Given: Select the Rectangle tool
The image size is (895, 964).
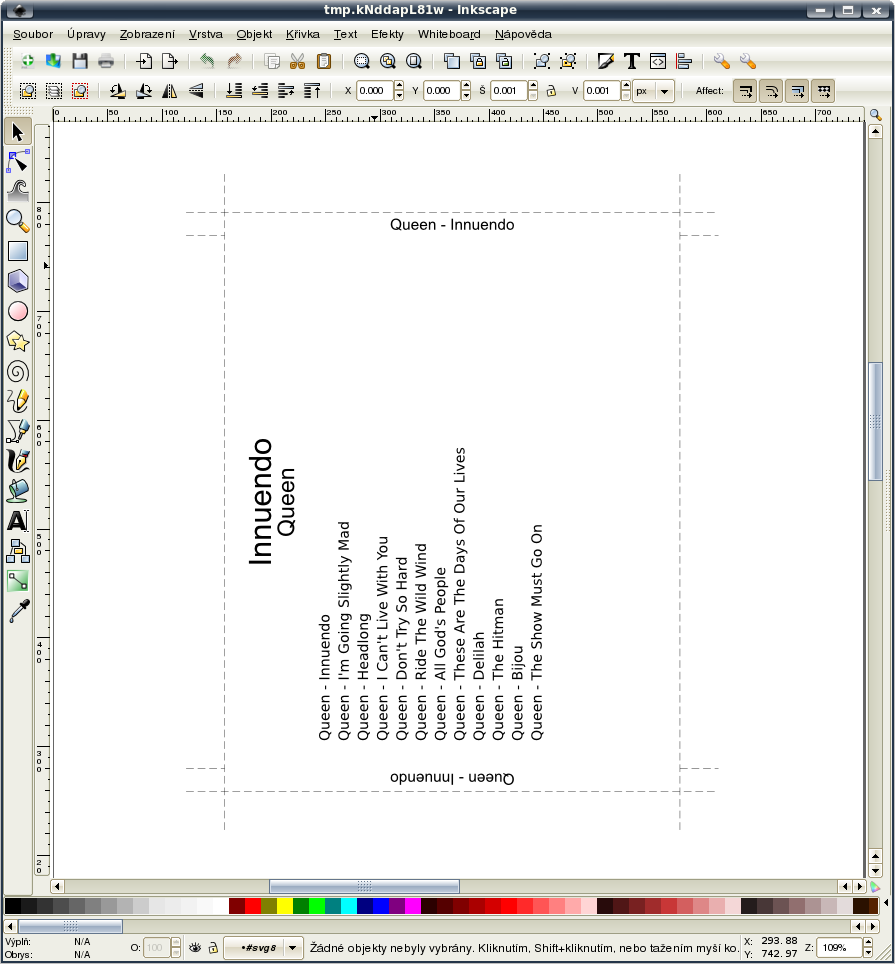Looking at the screenshot, I should click(18, 251).
